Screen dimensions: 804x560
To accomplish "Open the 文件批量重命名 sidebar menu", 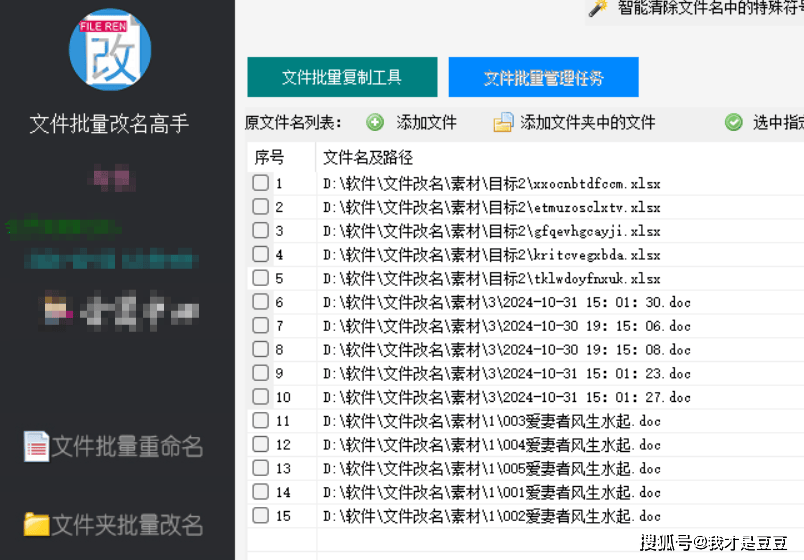I will 127,446.
